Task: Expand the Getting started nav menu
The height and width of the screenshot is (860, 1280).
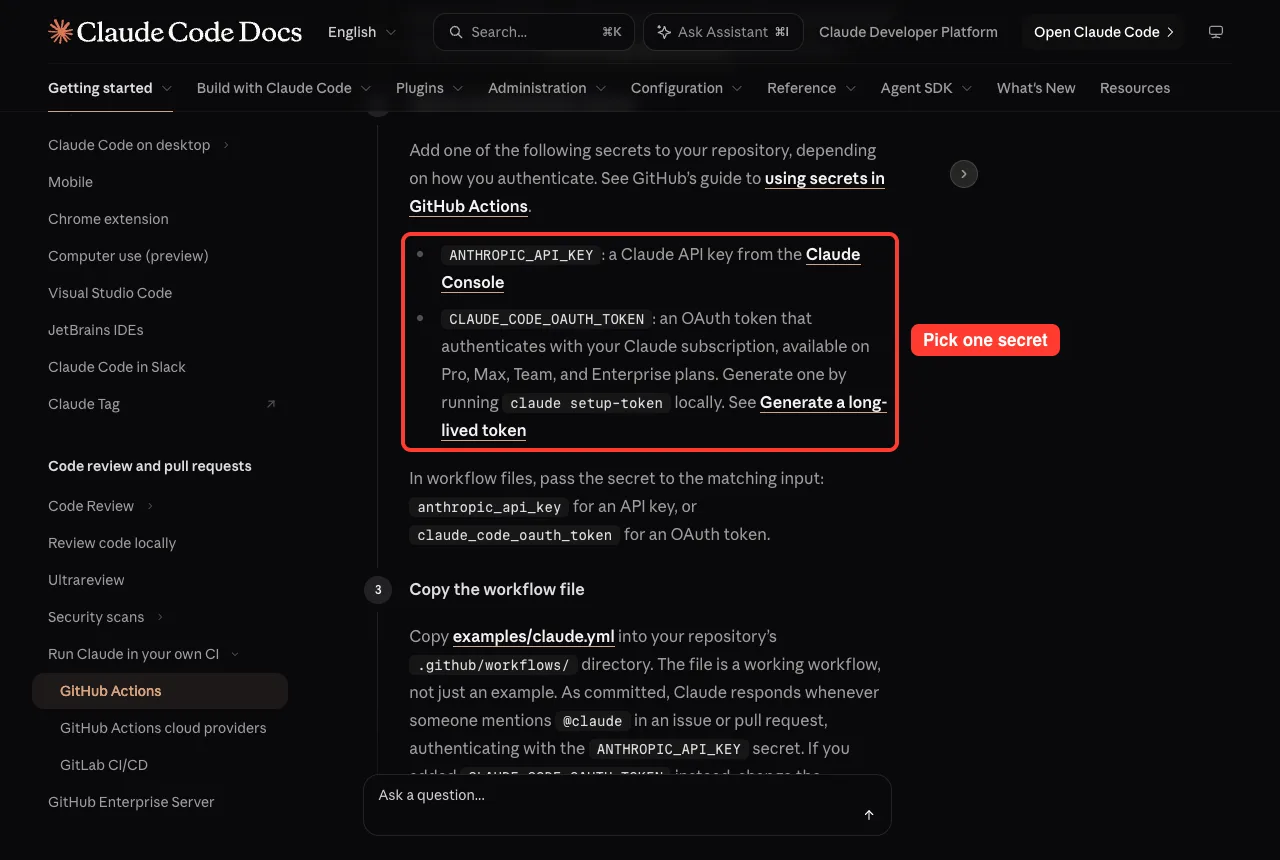Action: click(110, 88)
